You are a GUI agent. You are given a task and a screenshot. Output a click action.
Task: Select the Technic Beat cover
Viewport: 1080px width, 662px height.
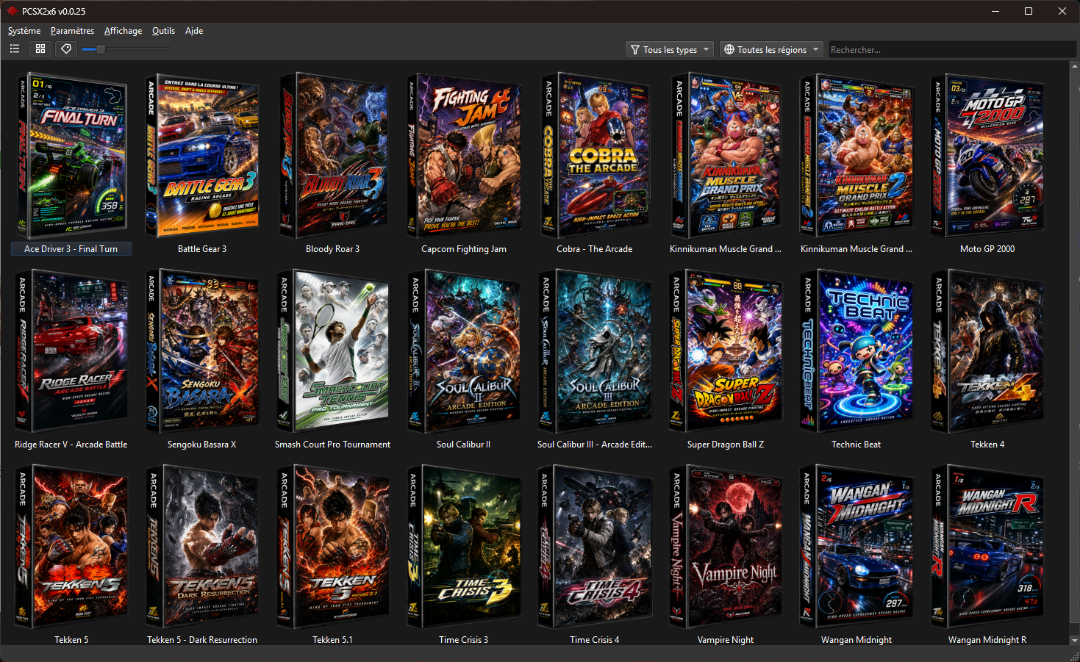pyautogui.click(x=856, y=351)
